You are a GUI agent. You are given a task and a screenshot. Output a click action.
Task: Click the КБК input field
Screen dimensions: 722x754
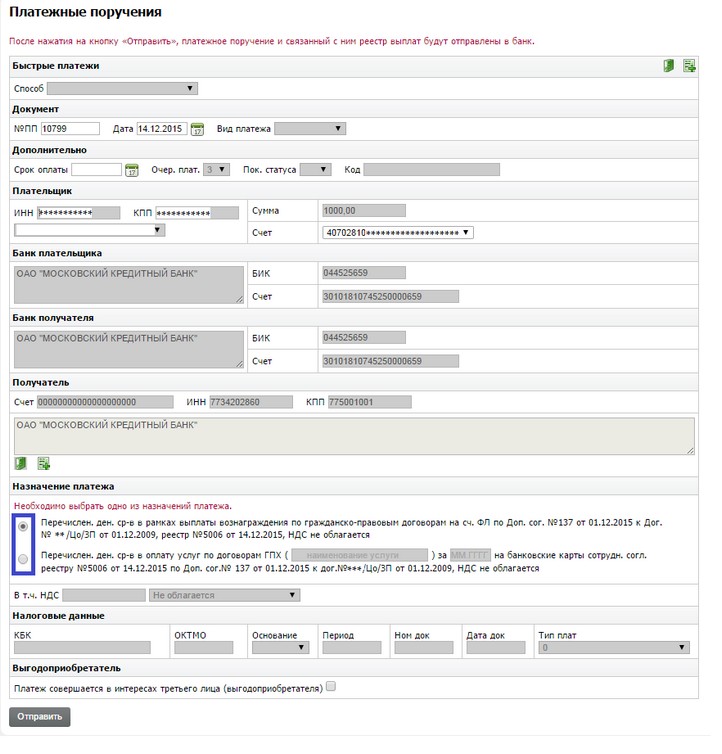[x=82, y=648]
